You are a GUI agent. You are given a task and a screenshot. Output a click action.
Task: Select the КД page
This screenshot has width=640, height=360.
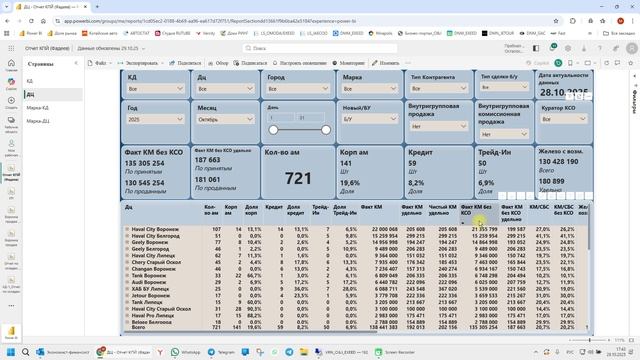point(53,81)
